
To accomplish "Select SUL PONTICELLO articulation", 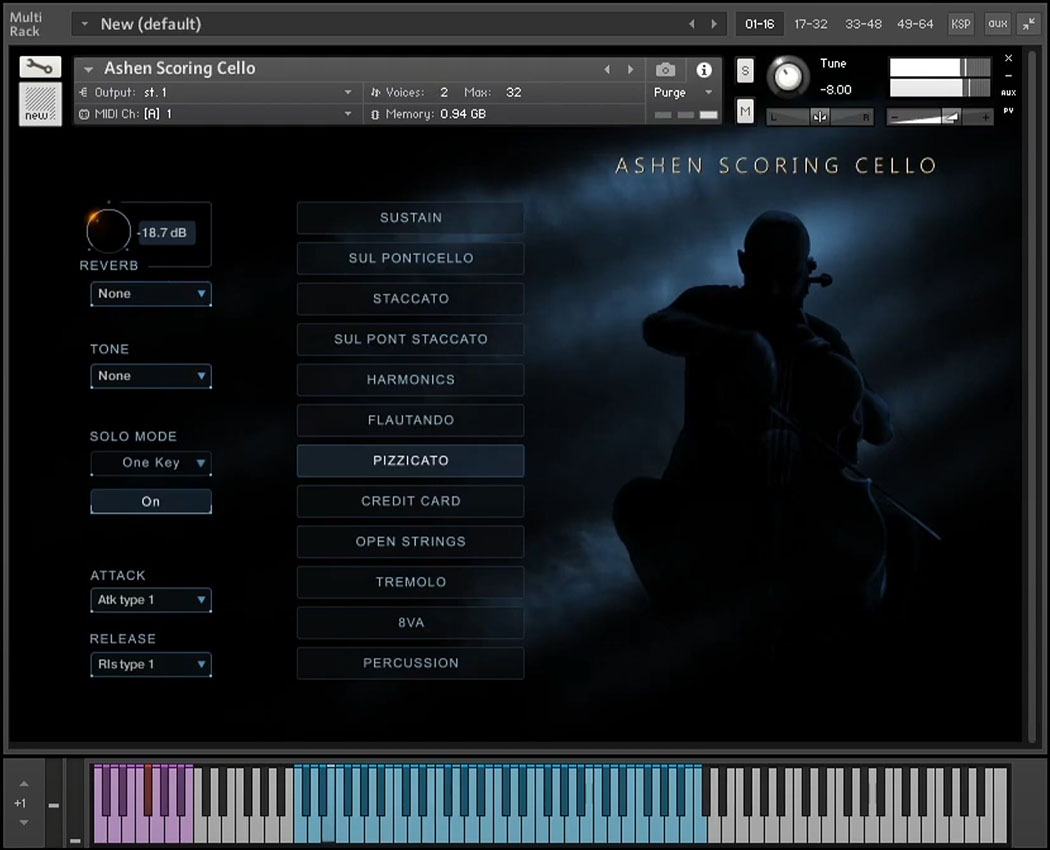I will tap(410, 259).
